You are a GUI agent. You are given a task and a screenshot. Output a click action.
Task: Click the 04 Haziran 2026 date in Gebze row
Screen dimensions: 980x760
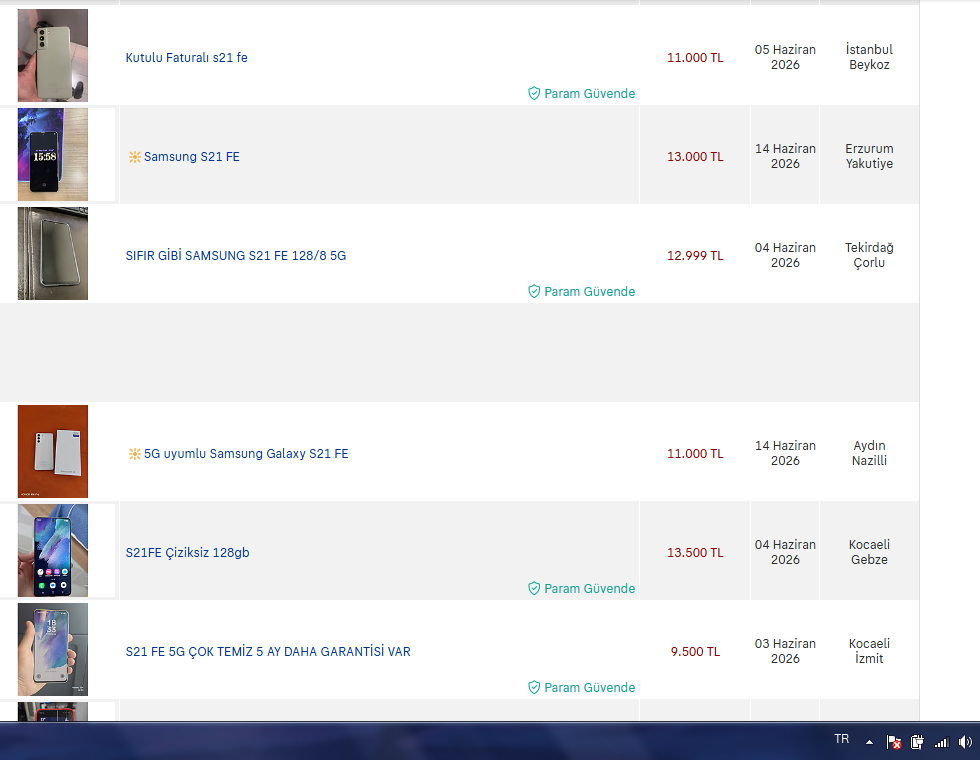tap(785, 552)
